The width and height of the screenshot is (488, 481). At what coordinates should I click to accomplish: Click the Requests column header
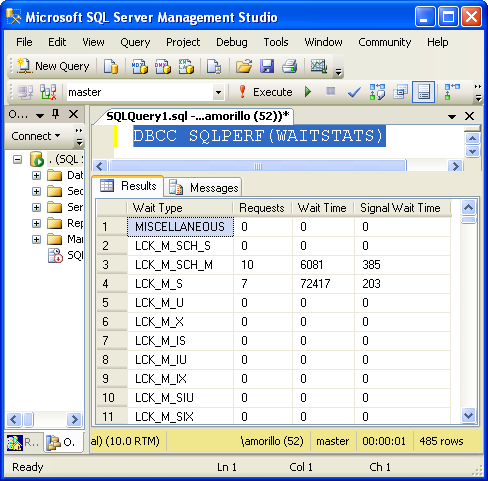(x=263, y=208)
